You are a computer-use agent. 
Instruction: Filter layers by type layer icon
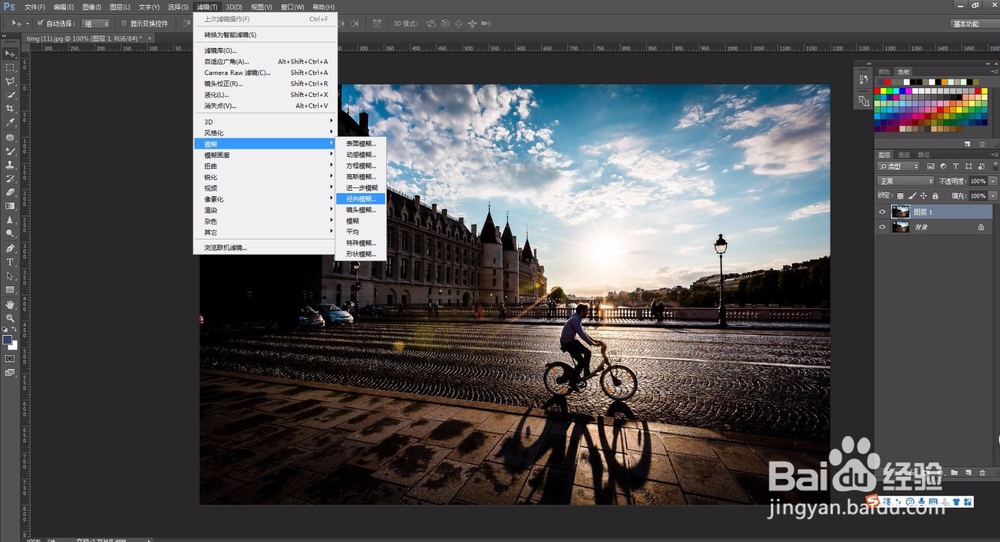tap(955, 166)
